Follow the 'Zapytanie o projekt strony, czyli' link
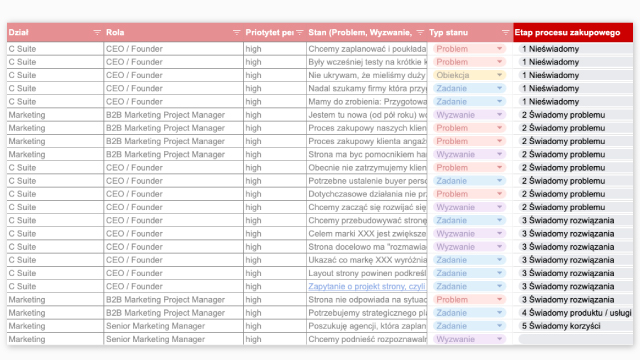640x360 pixels. point(367,287)
